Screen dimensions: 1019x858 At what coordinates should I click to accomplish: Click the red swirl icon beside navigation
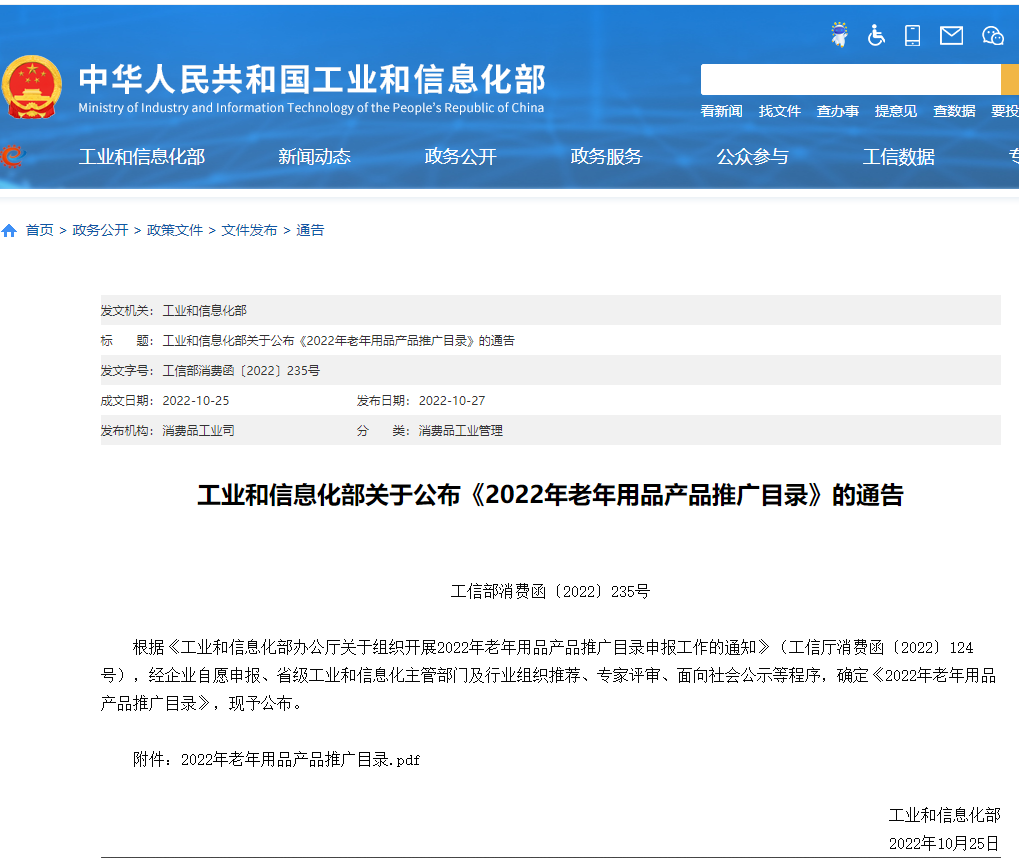tap(11, 156)
